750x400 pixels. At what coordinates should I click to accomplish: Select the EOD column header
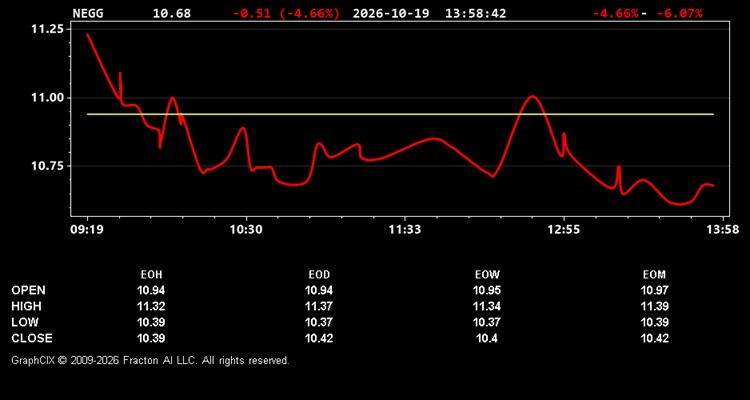tap(319, 275)
